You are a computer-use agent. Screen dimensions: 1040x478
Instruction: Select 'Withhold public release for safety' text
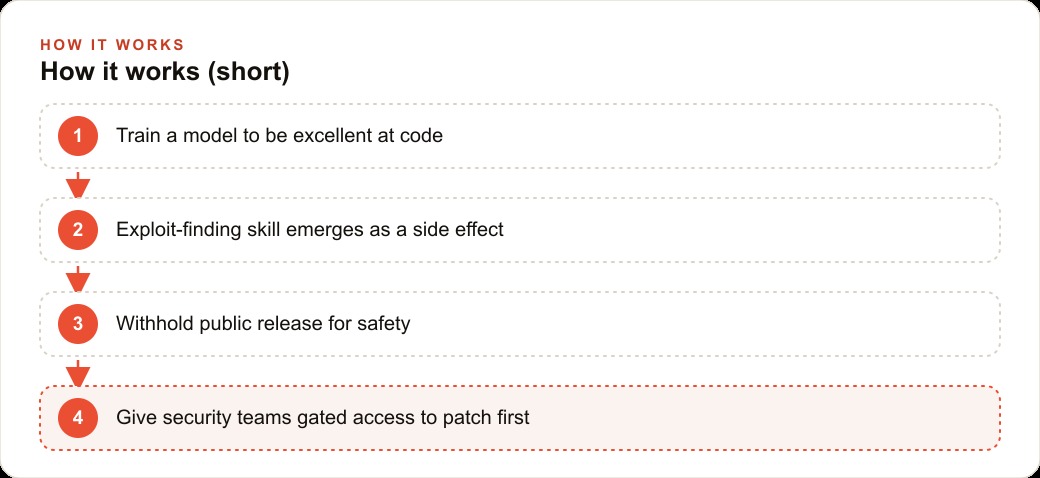coord(263,324)
